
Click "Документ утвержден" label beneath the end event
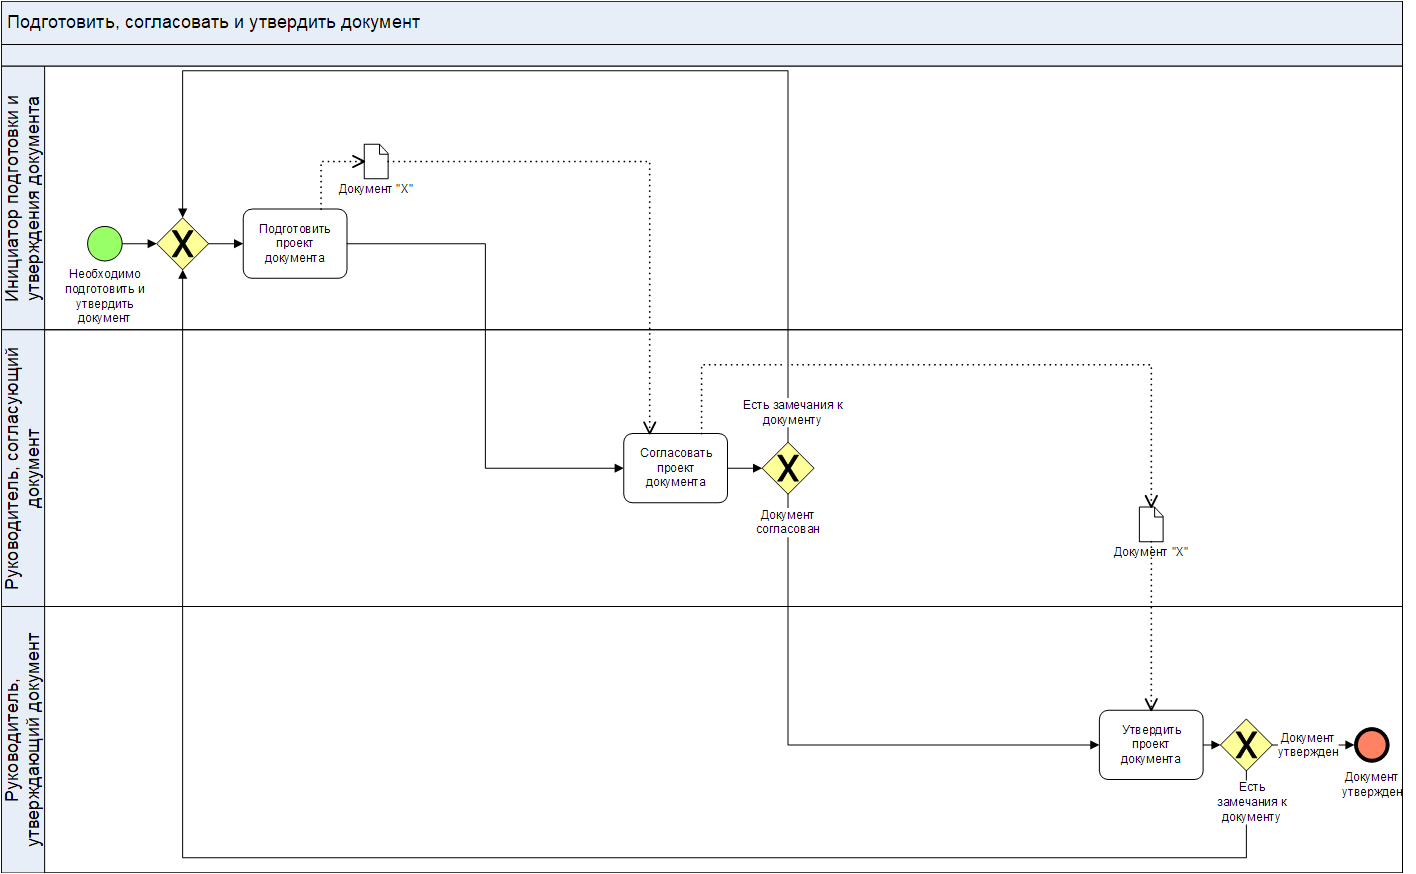pyautogui.click(x=1371, y=784)
